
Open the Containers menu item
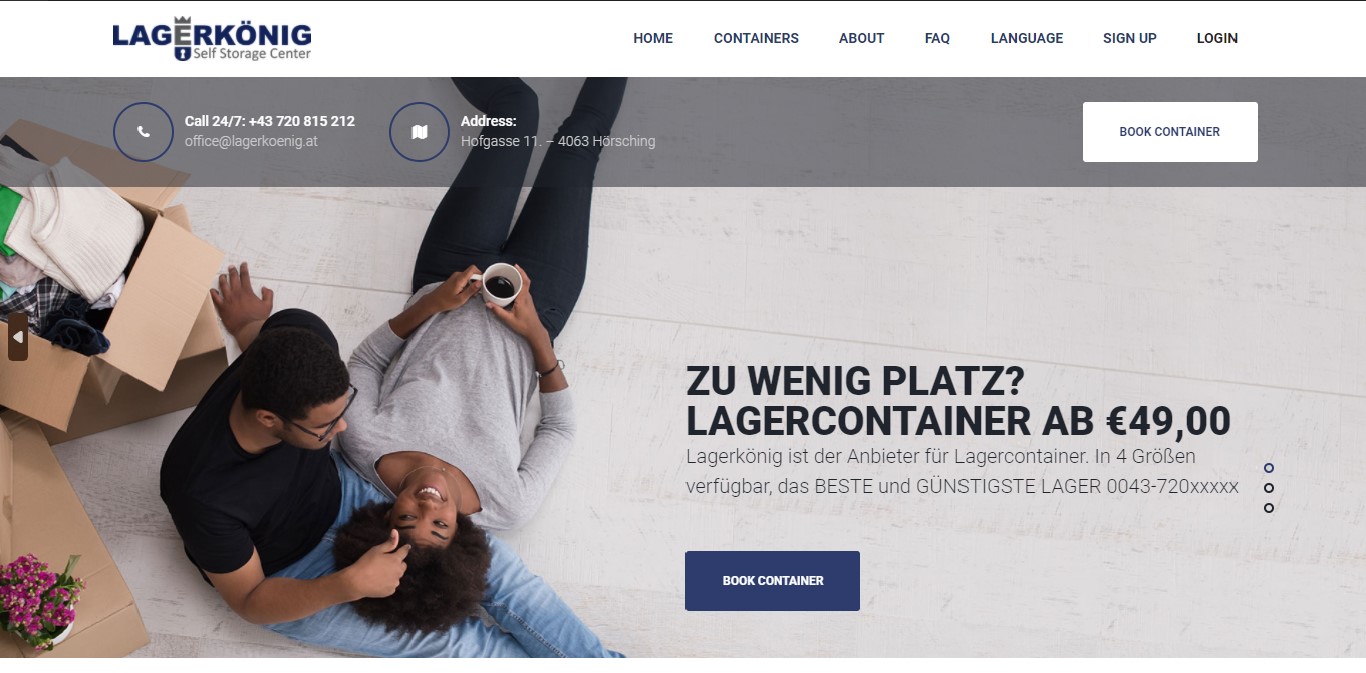click(x=756, y=38)
